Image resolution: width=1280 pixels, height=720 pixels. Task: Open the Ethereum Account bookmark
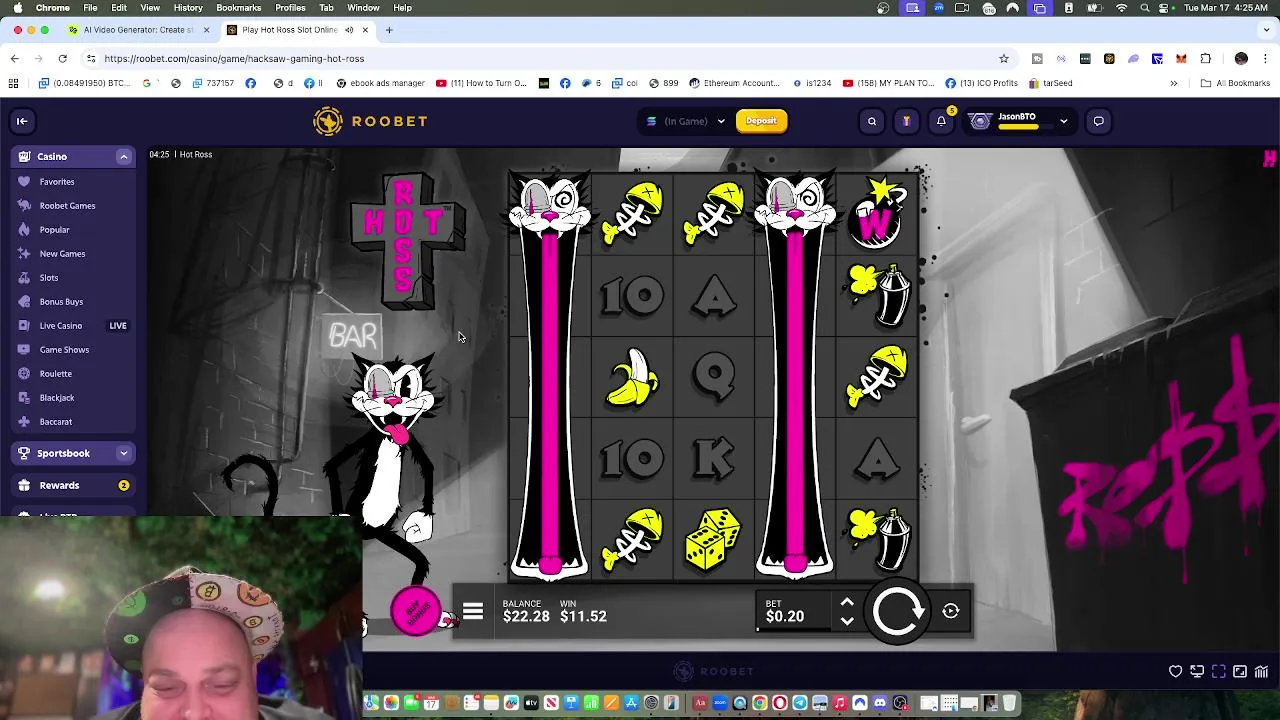[734, 83]
